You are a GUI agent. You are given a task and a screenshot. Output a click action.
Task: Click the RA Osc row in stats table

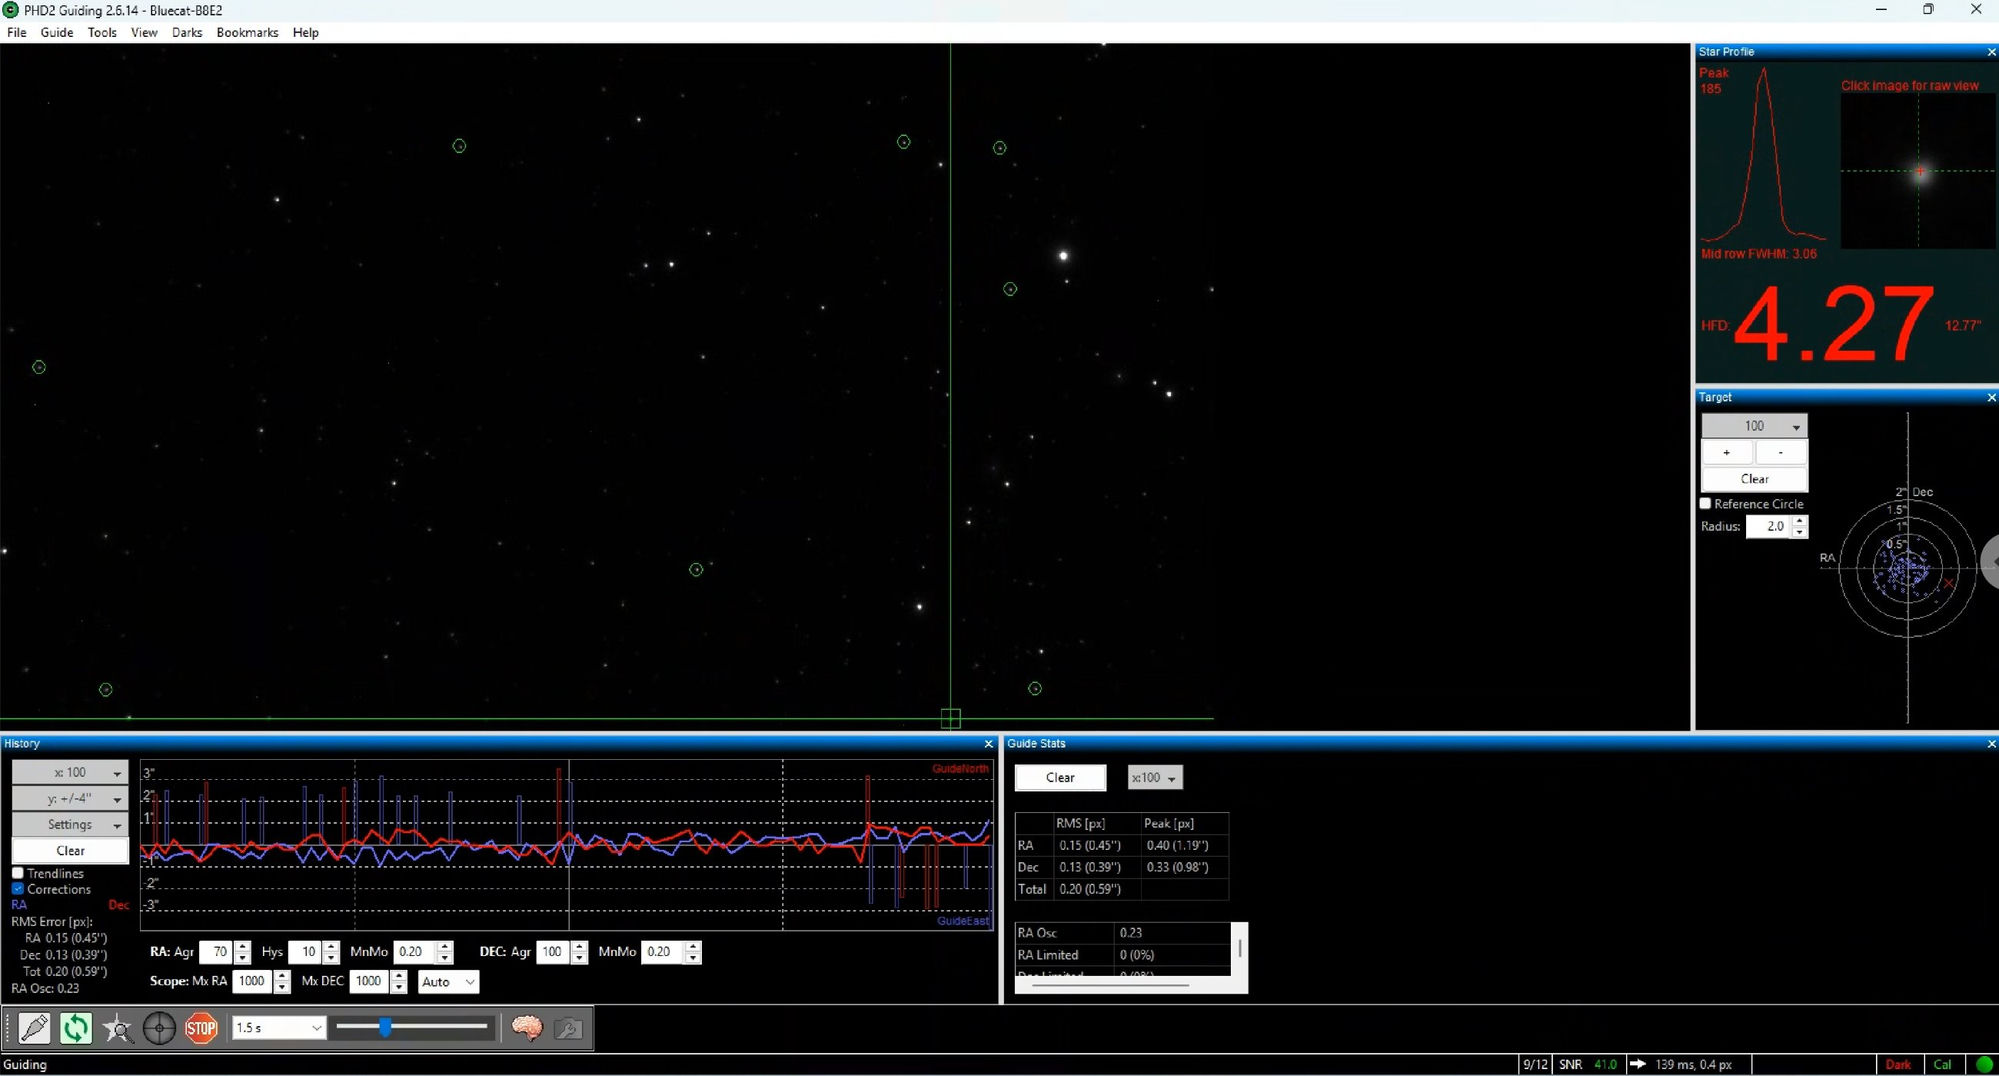1122,933
